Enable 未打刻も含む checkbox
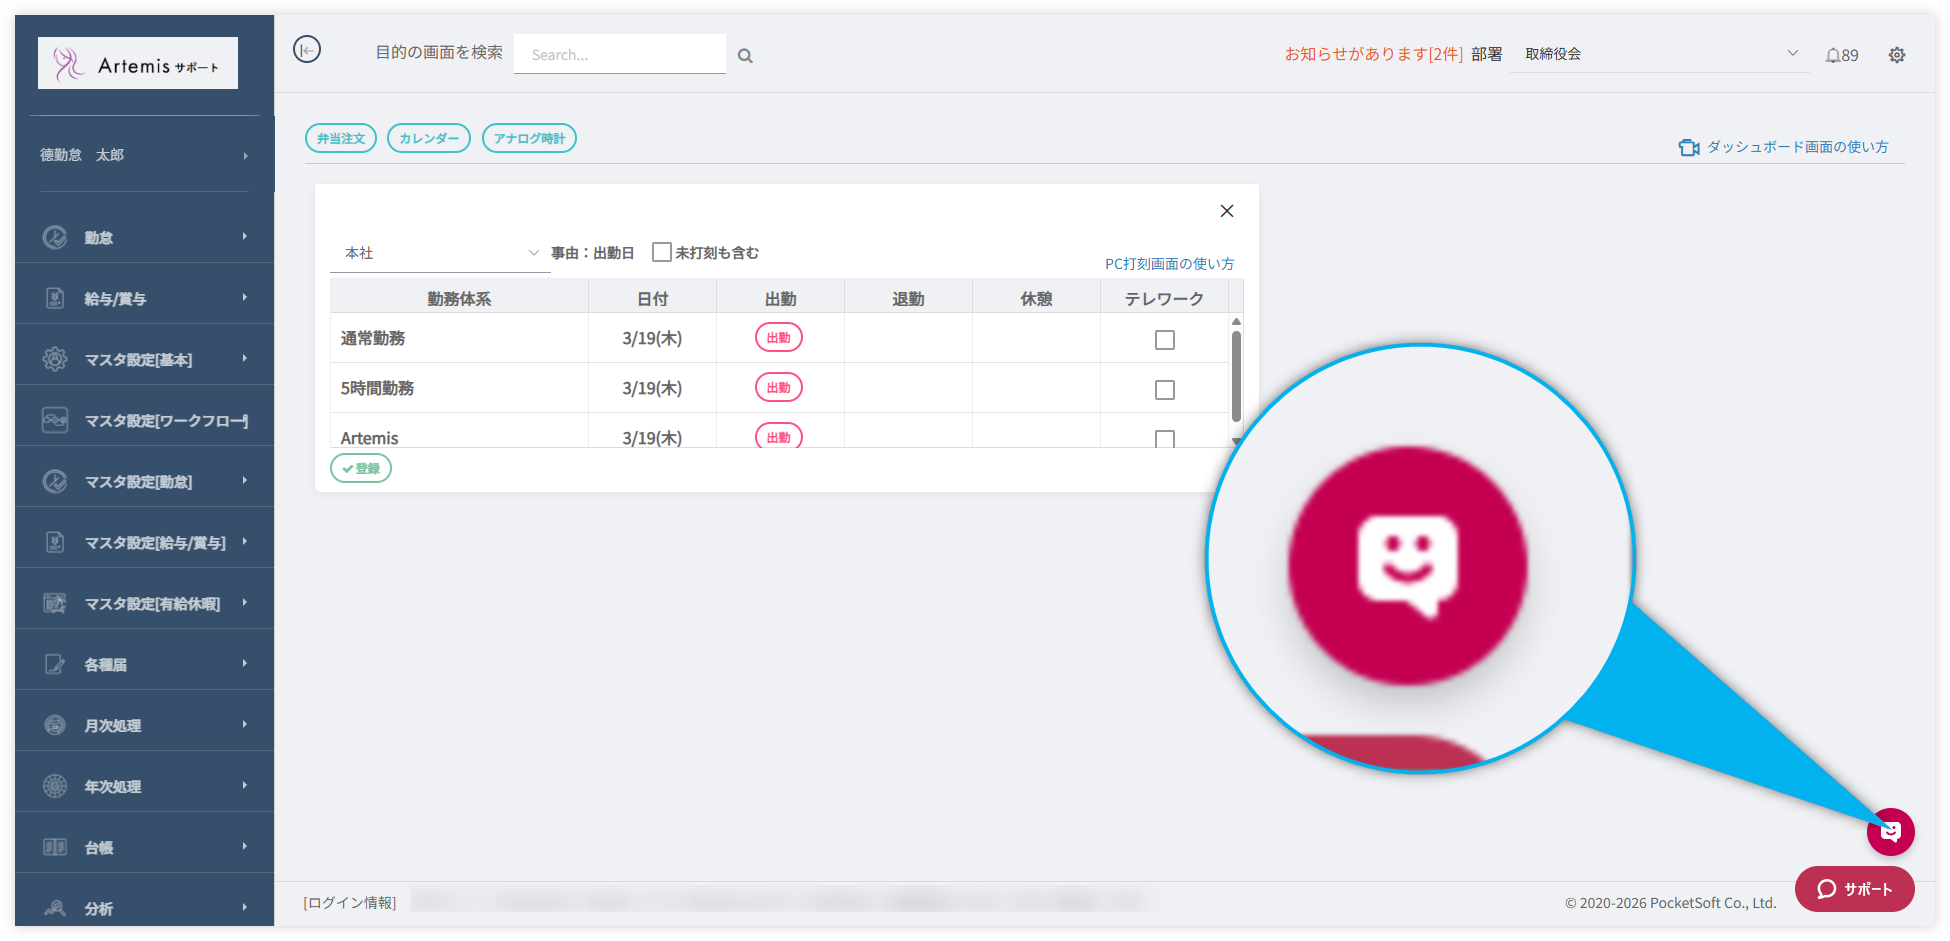The height and width of the screenshot is (941, 1950). pos(661,252)
